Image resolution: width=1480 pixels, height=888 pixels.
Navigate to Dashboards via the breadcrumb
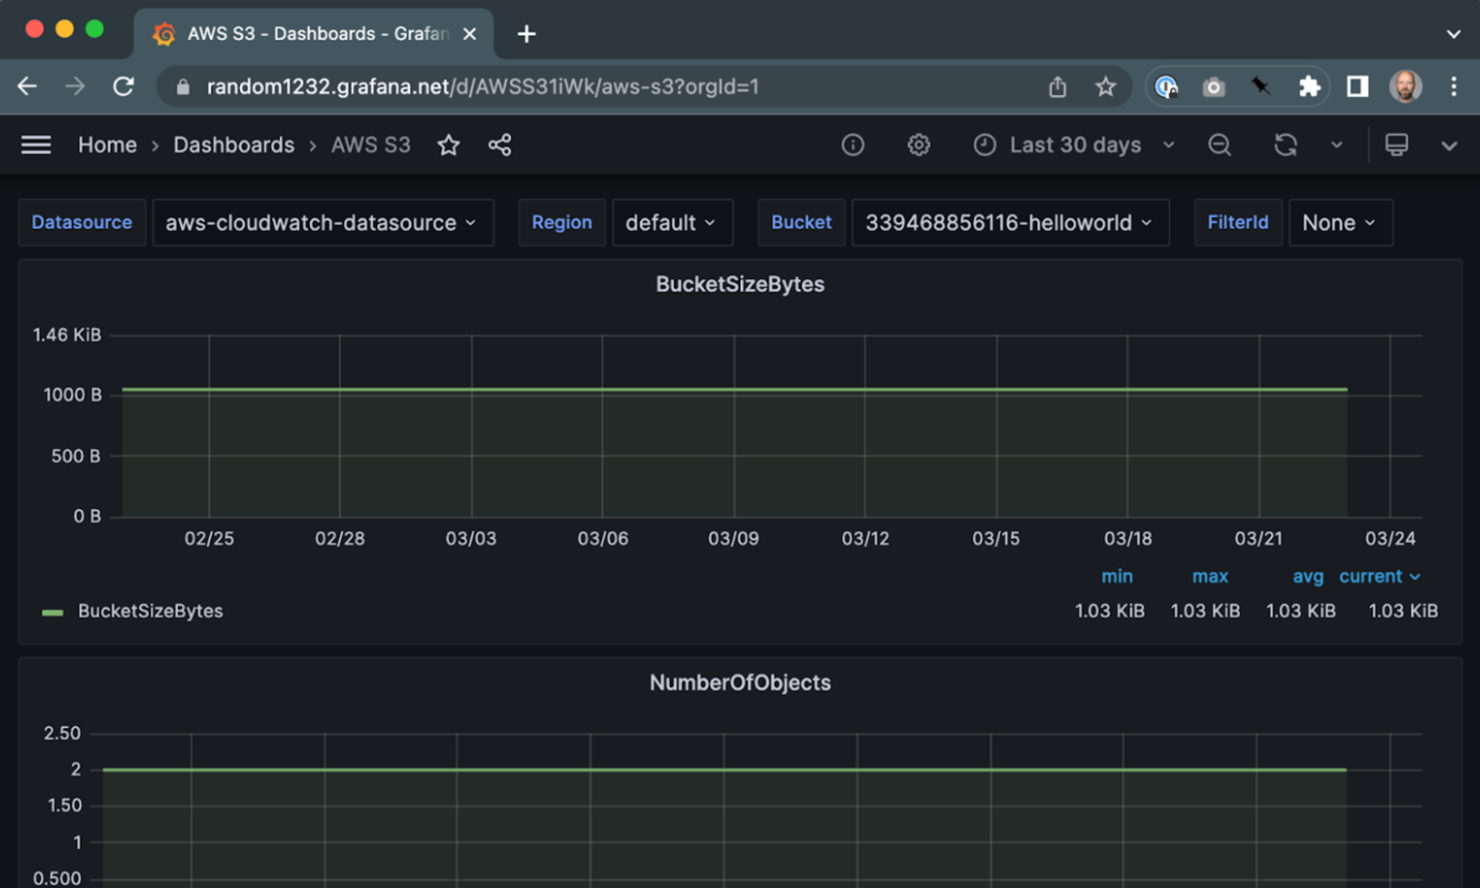[234, 145]
